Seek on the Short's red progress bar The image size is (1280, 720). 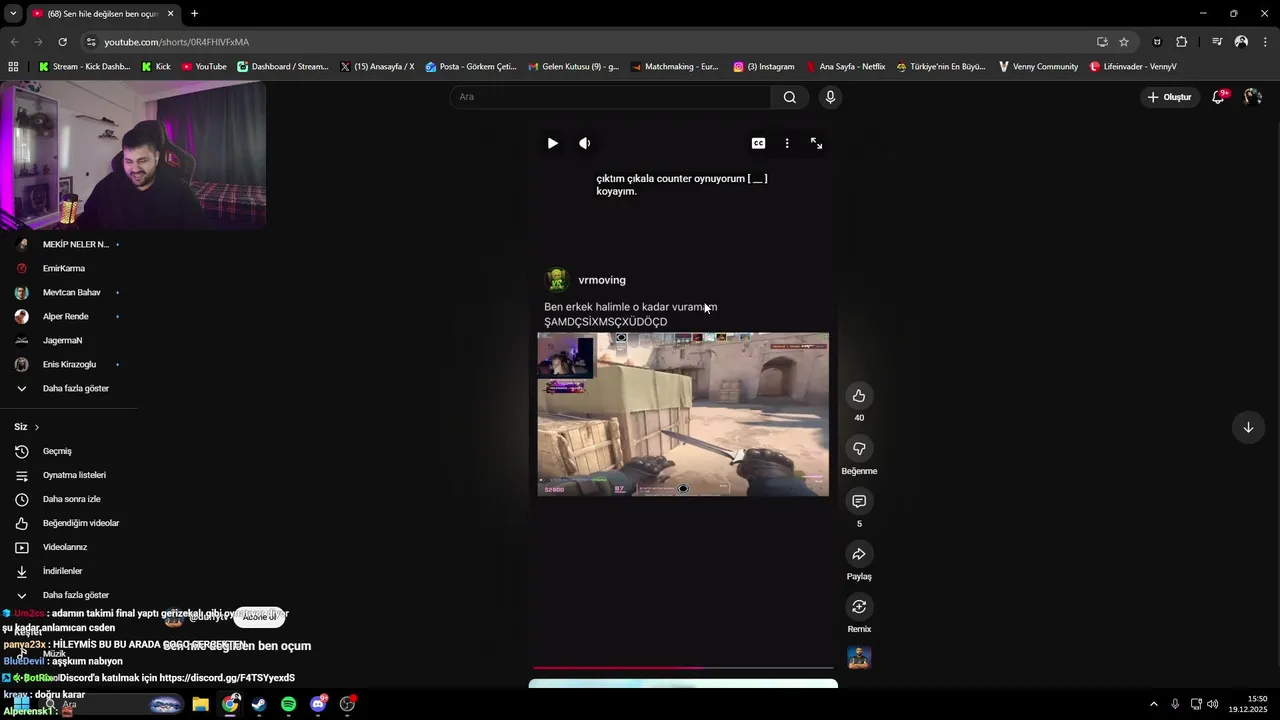(683, 667)
